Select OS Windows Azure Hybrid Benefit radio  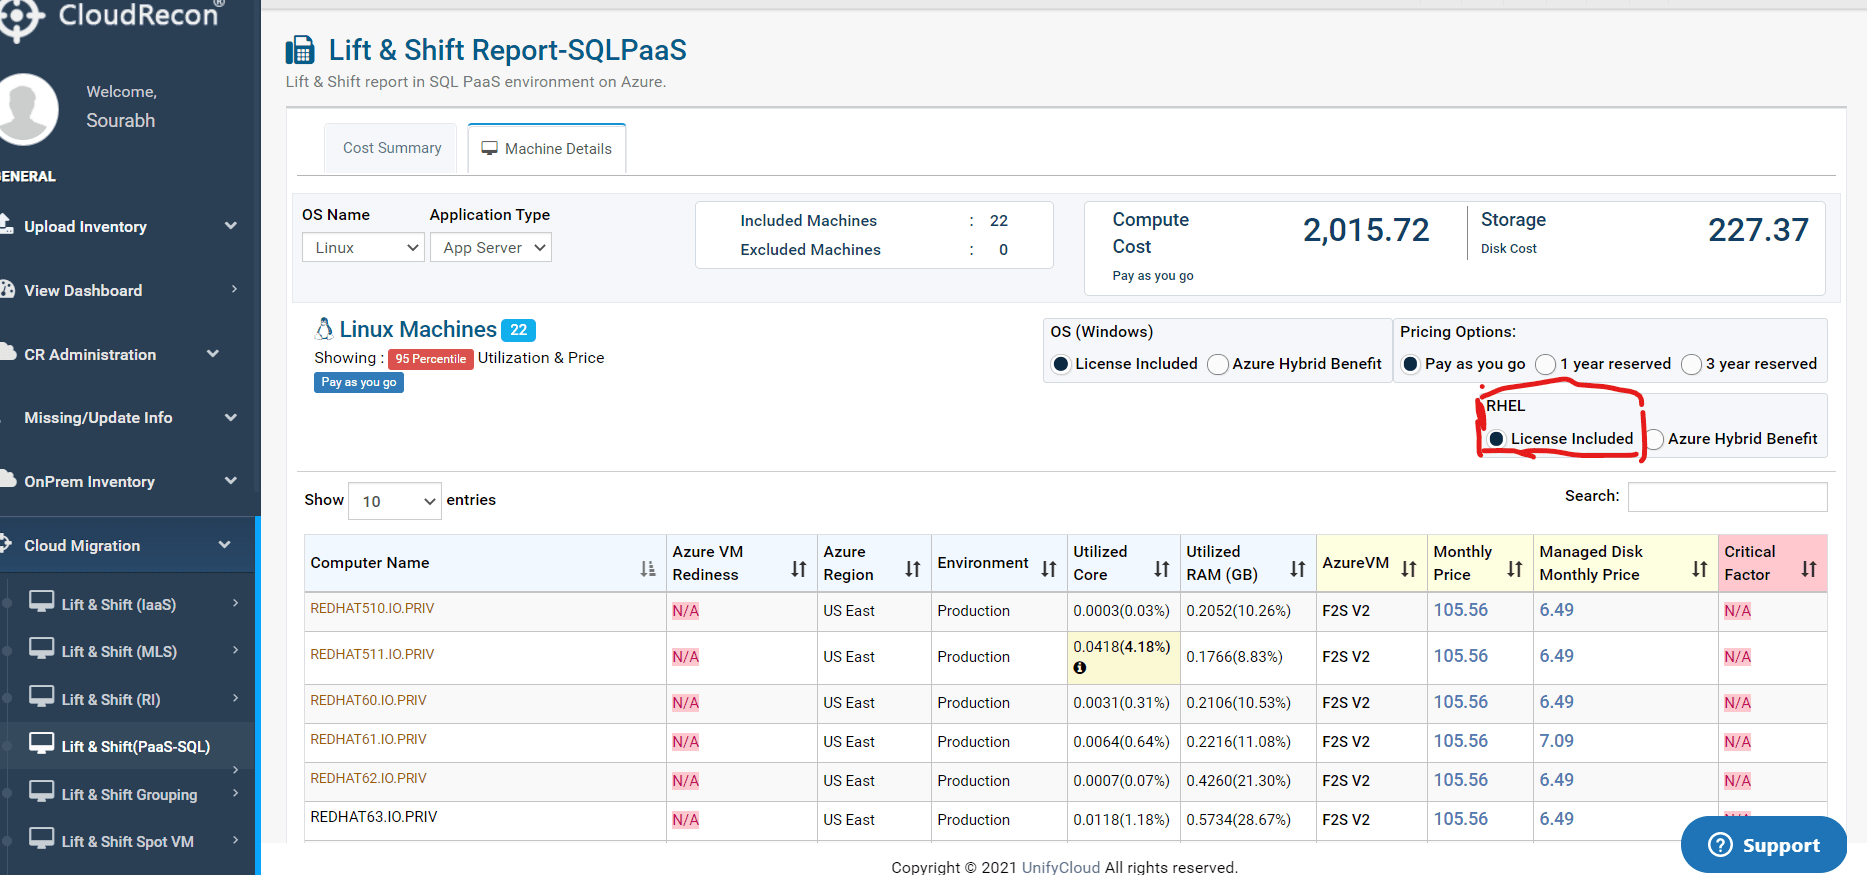[1218, 364]
